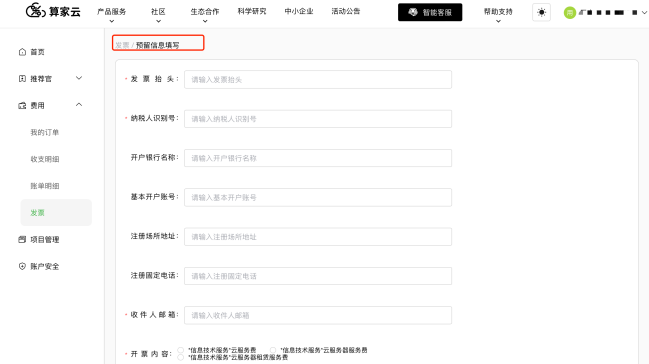
Task: Click the 项目管理 sidebar icon
Action: tap(22, 239)
